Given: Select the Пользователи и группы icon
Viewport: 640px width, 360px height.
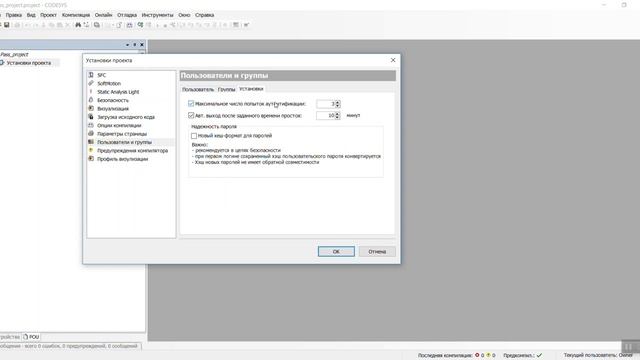Looking at the screenshot, I should click(91, 142).
